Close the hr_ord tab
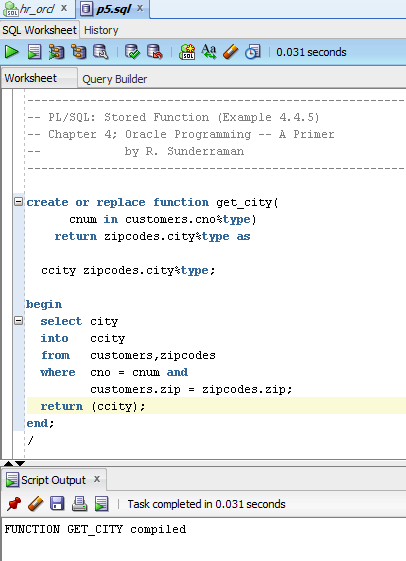This screenshot has height=561, width=406. coord(64,8)
